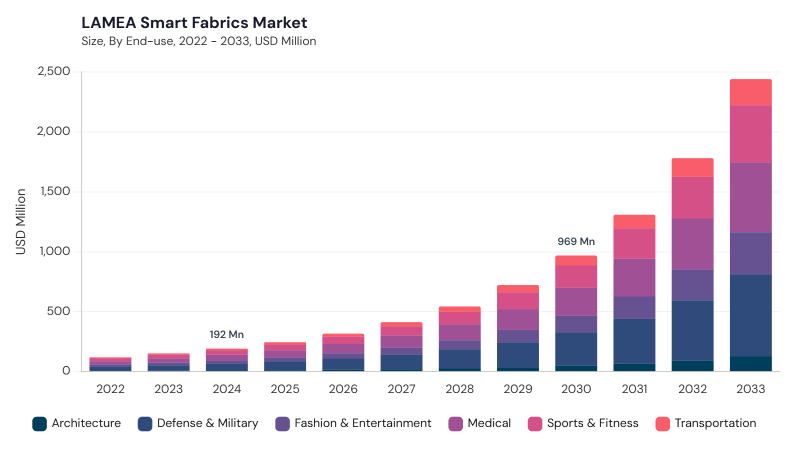This screenshot has width=800, height=450.
Task: Toggle the Defense & Military legend label
Action: point(208,423)
